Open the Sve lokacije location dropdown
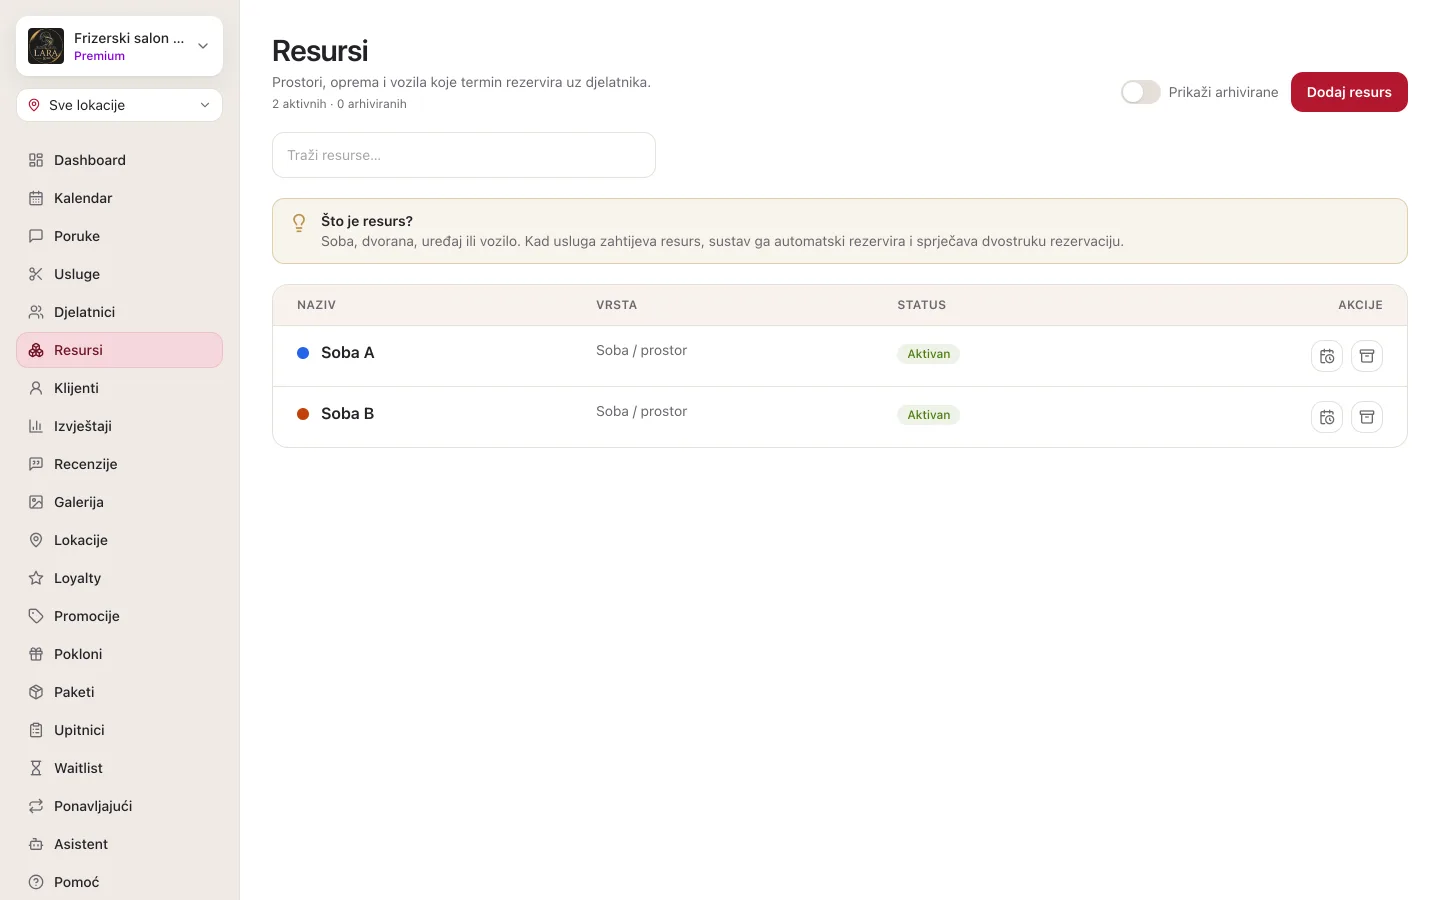Screen dimensions: 1440x900 tap(119, 105)
